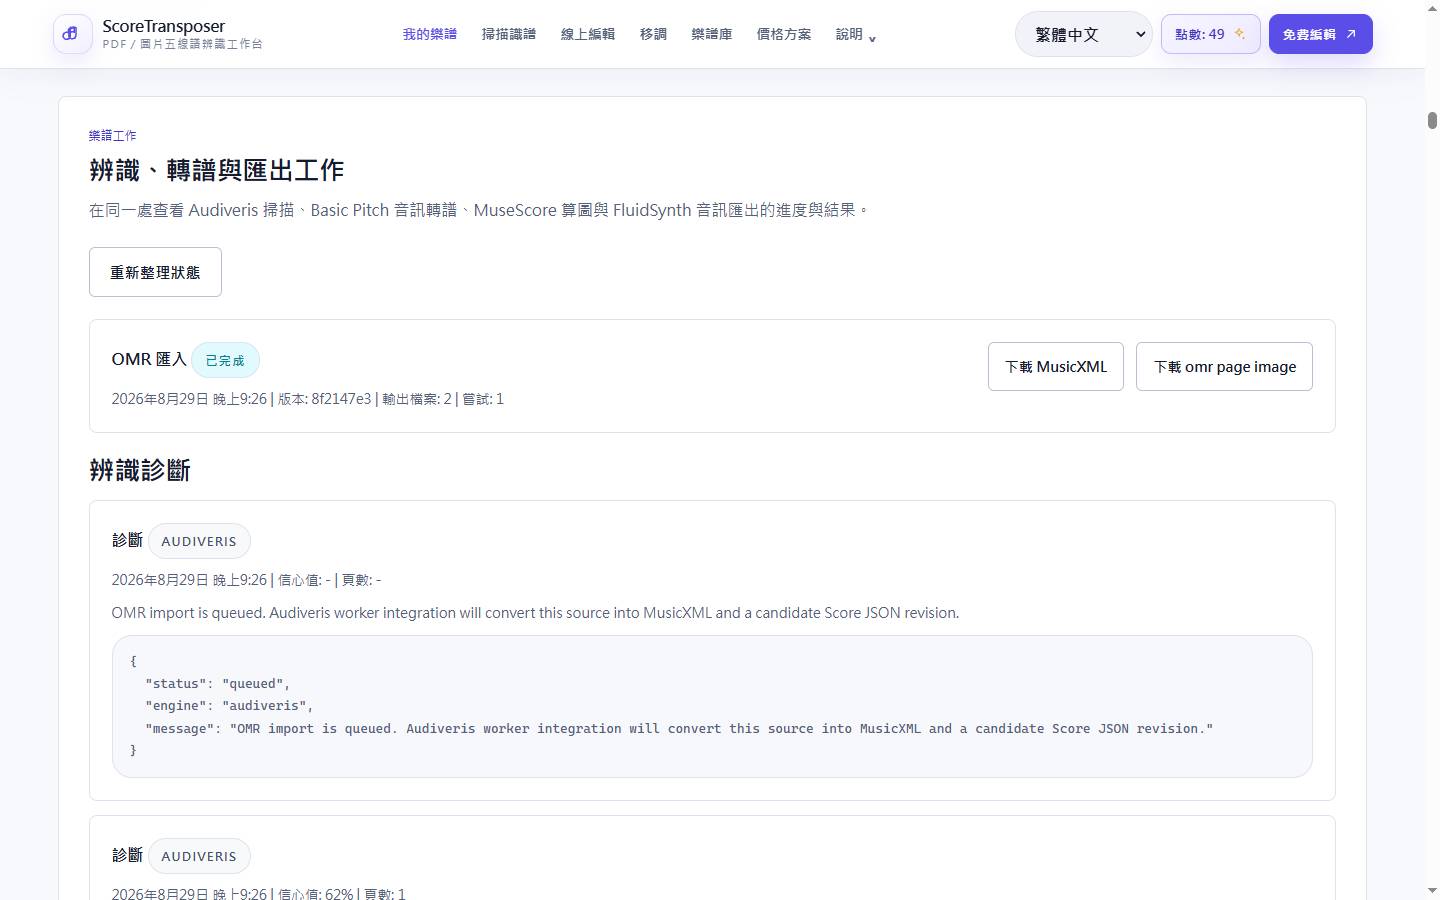Open the 繁體中文 language dropdown
Image resolution: width=1440 pixels, height=900 pixels.
[1084, 34]
